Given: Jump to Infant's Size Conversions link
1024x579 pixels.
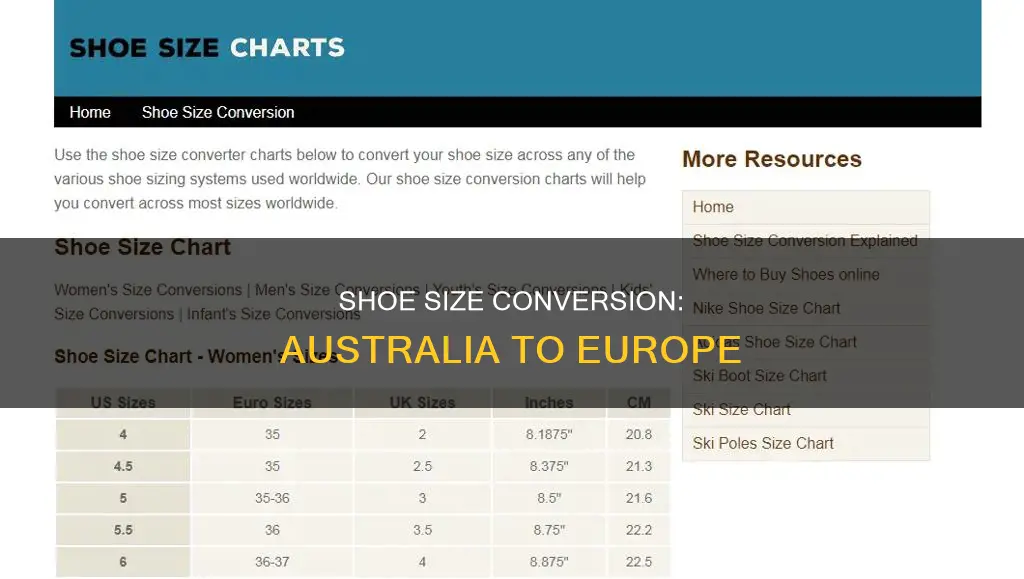Looking at the screenshot, I should pos(274,314).
